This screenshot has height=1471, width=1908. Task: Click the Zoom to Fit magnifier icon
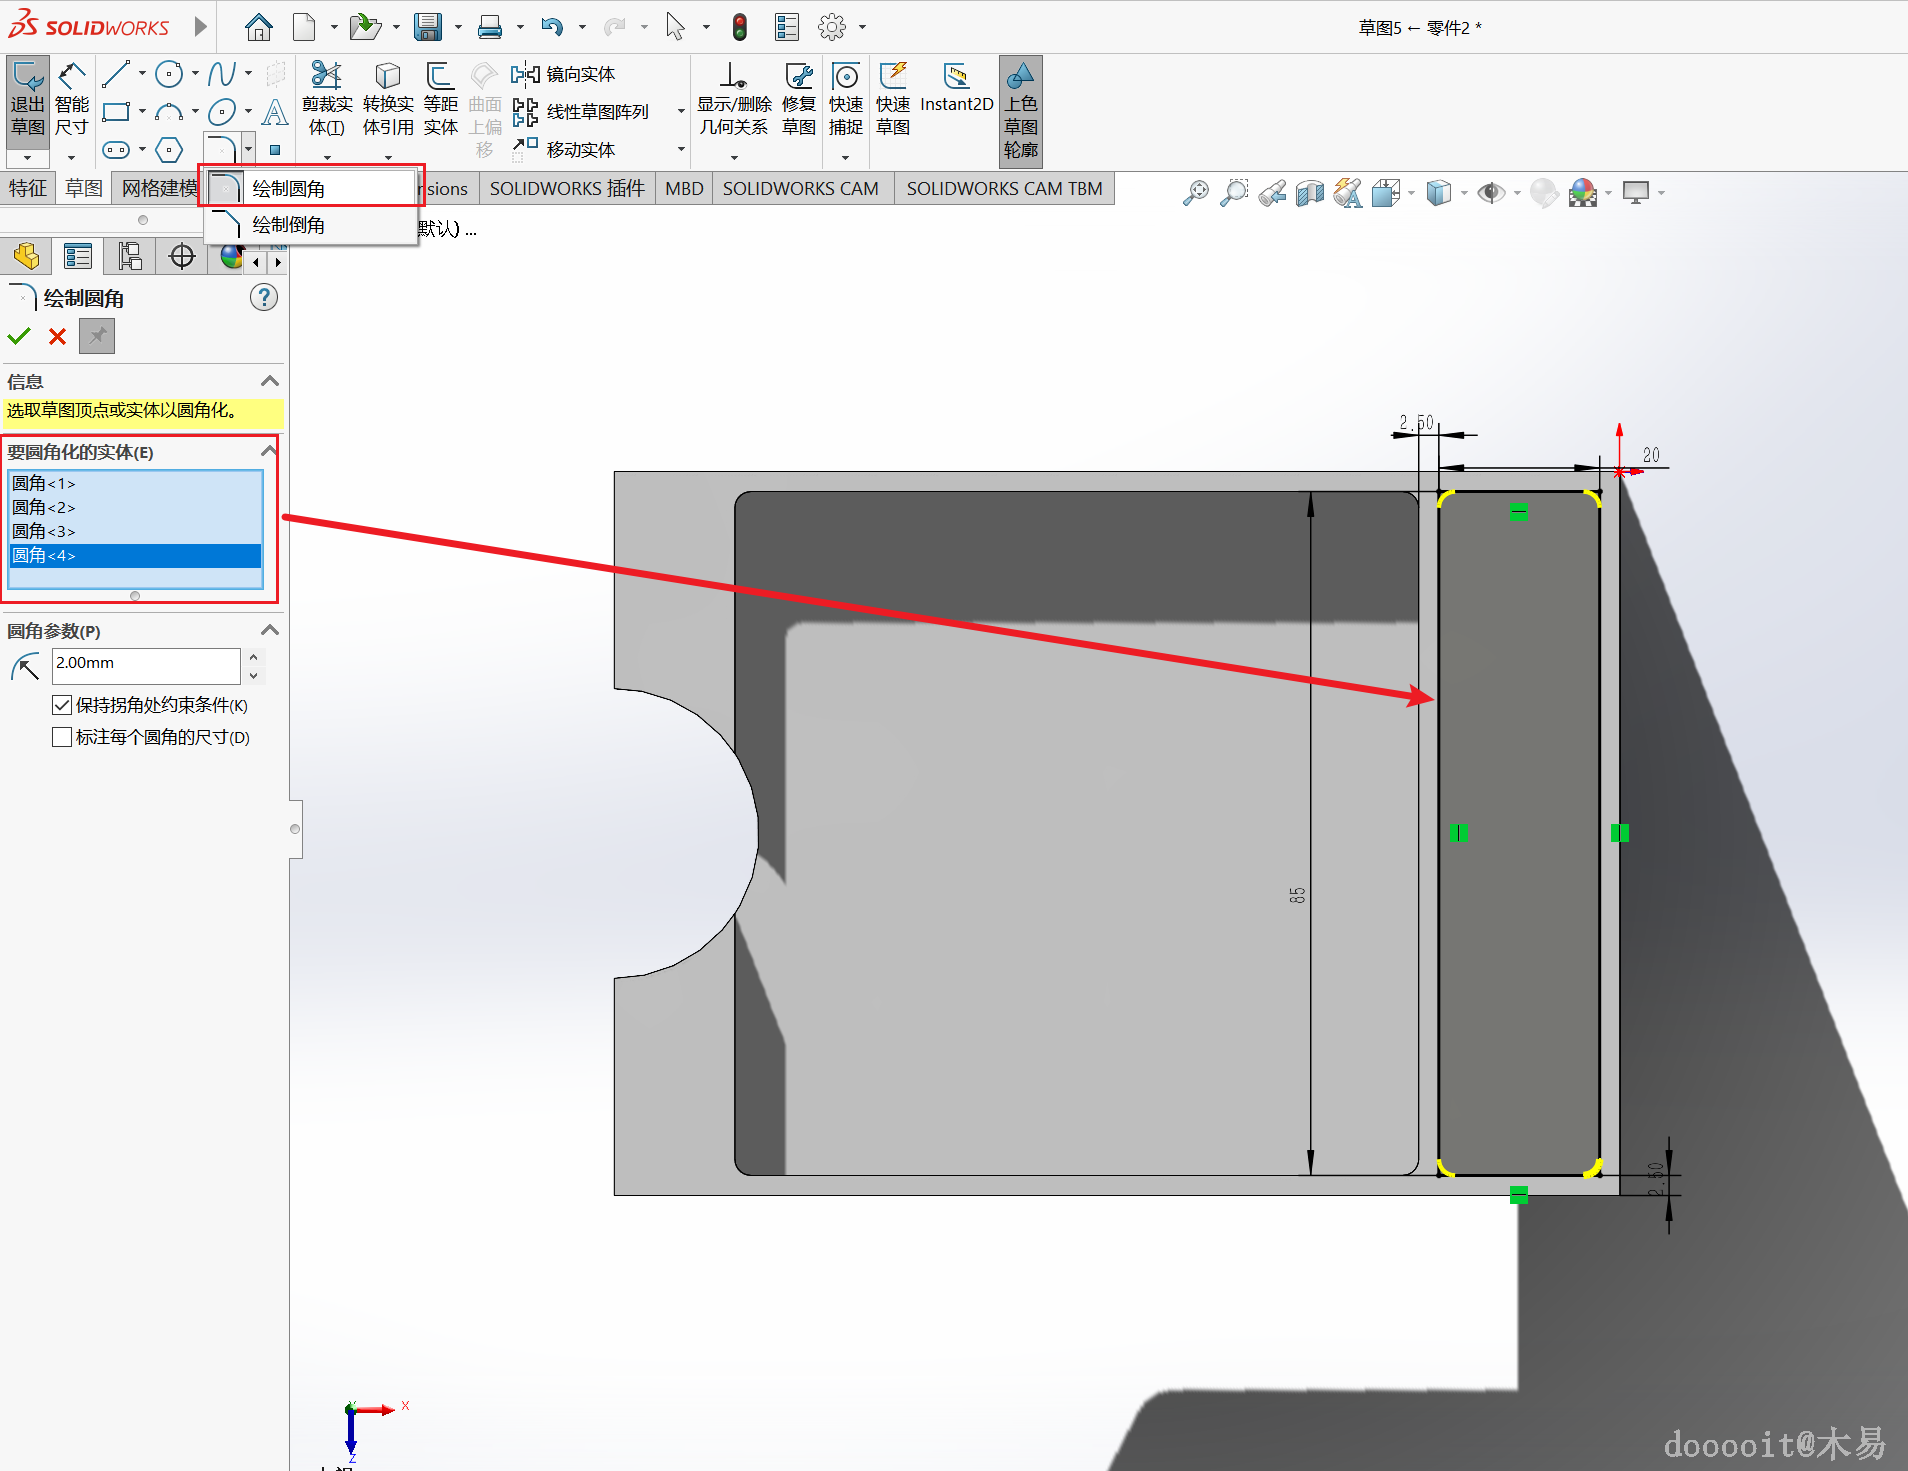(x=1196, y=193)
